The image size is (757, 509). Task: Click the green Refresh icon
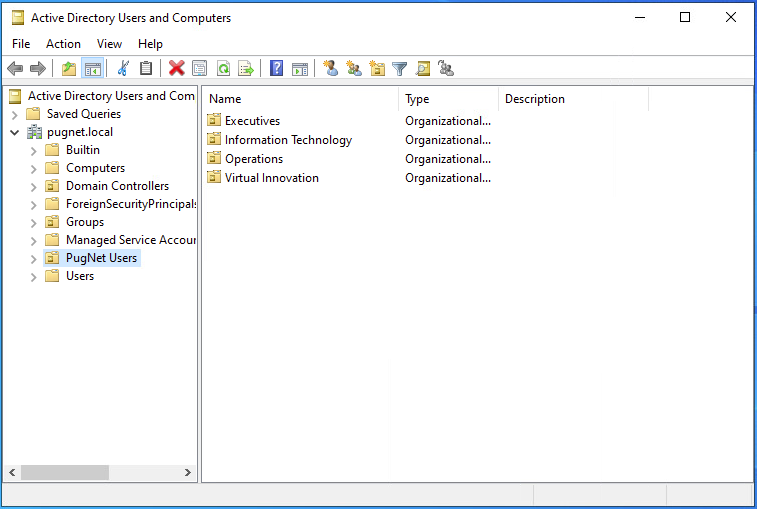click(x=223, y=69)
